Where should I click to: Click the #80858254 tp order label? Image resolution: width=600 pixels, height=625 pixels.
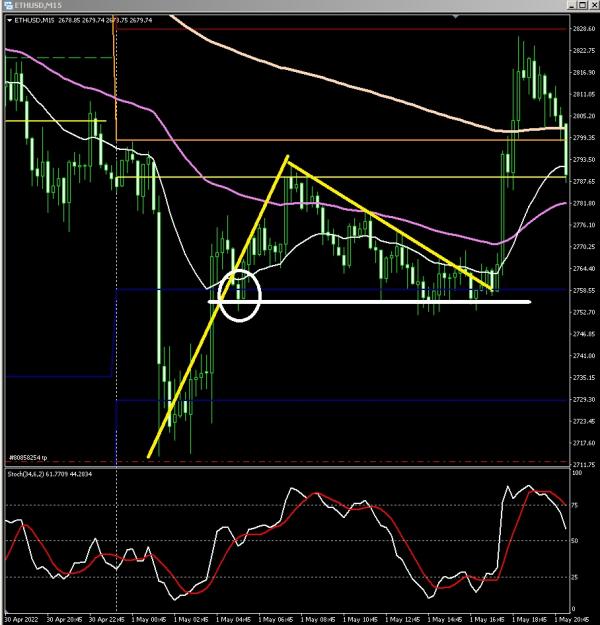click(x=28, y=458)
